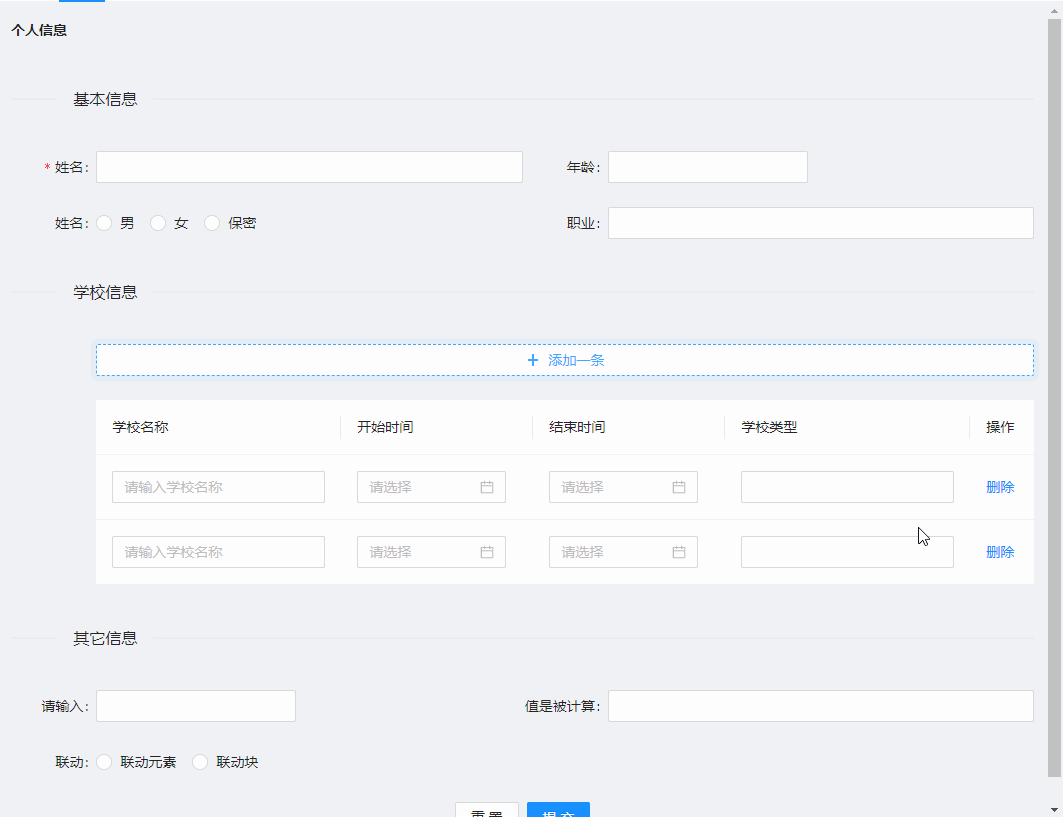Click the 添加一条 add row button
Viewport: 1063px width, 817px height.
(565, 360)
